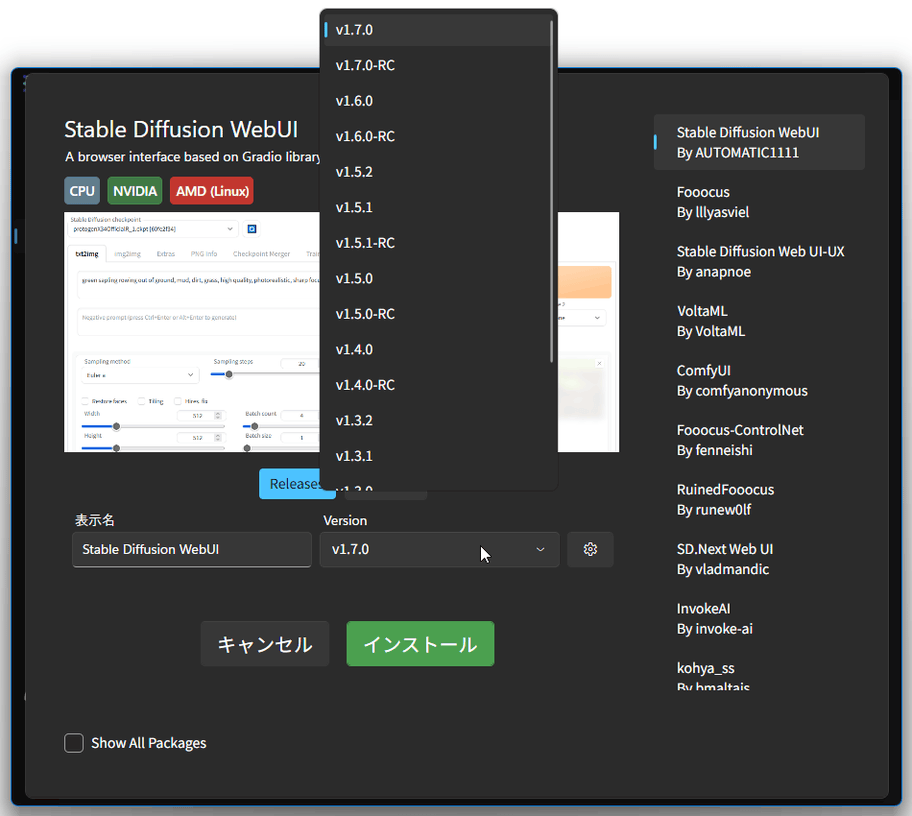Select Fooocus package by lllyasviel
The image size is (912, 816).
coord(759,202)
